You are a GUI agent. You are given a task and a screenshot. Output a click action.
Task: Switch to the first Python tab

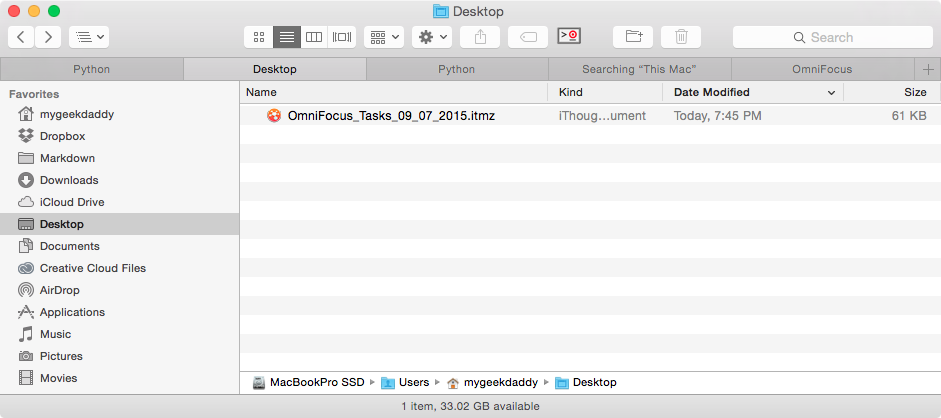(x=91, y=69)
